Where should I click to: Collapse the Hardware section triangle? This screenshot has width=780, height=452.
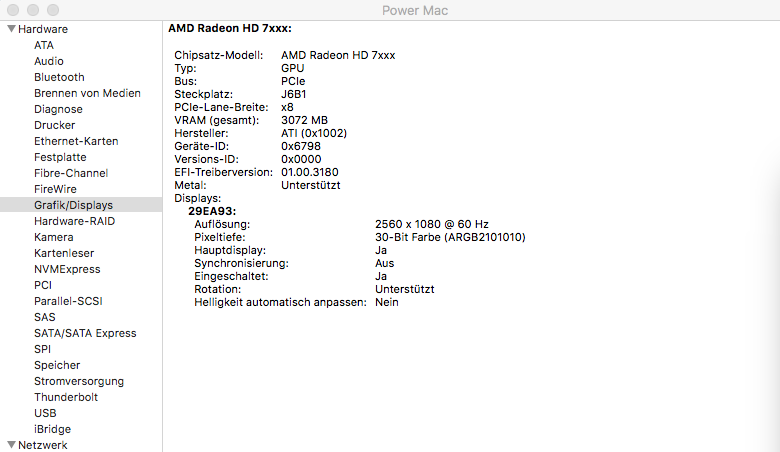coord(11,29)
